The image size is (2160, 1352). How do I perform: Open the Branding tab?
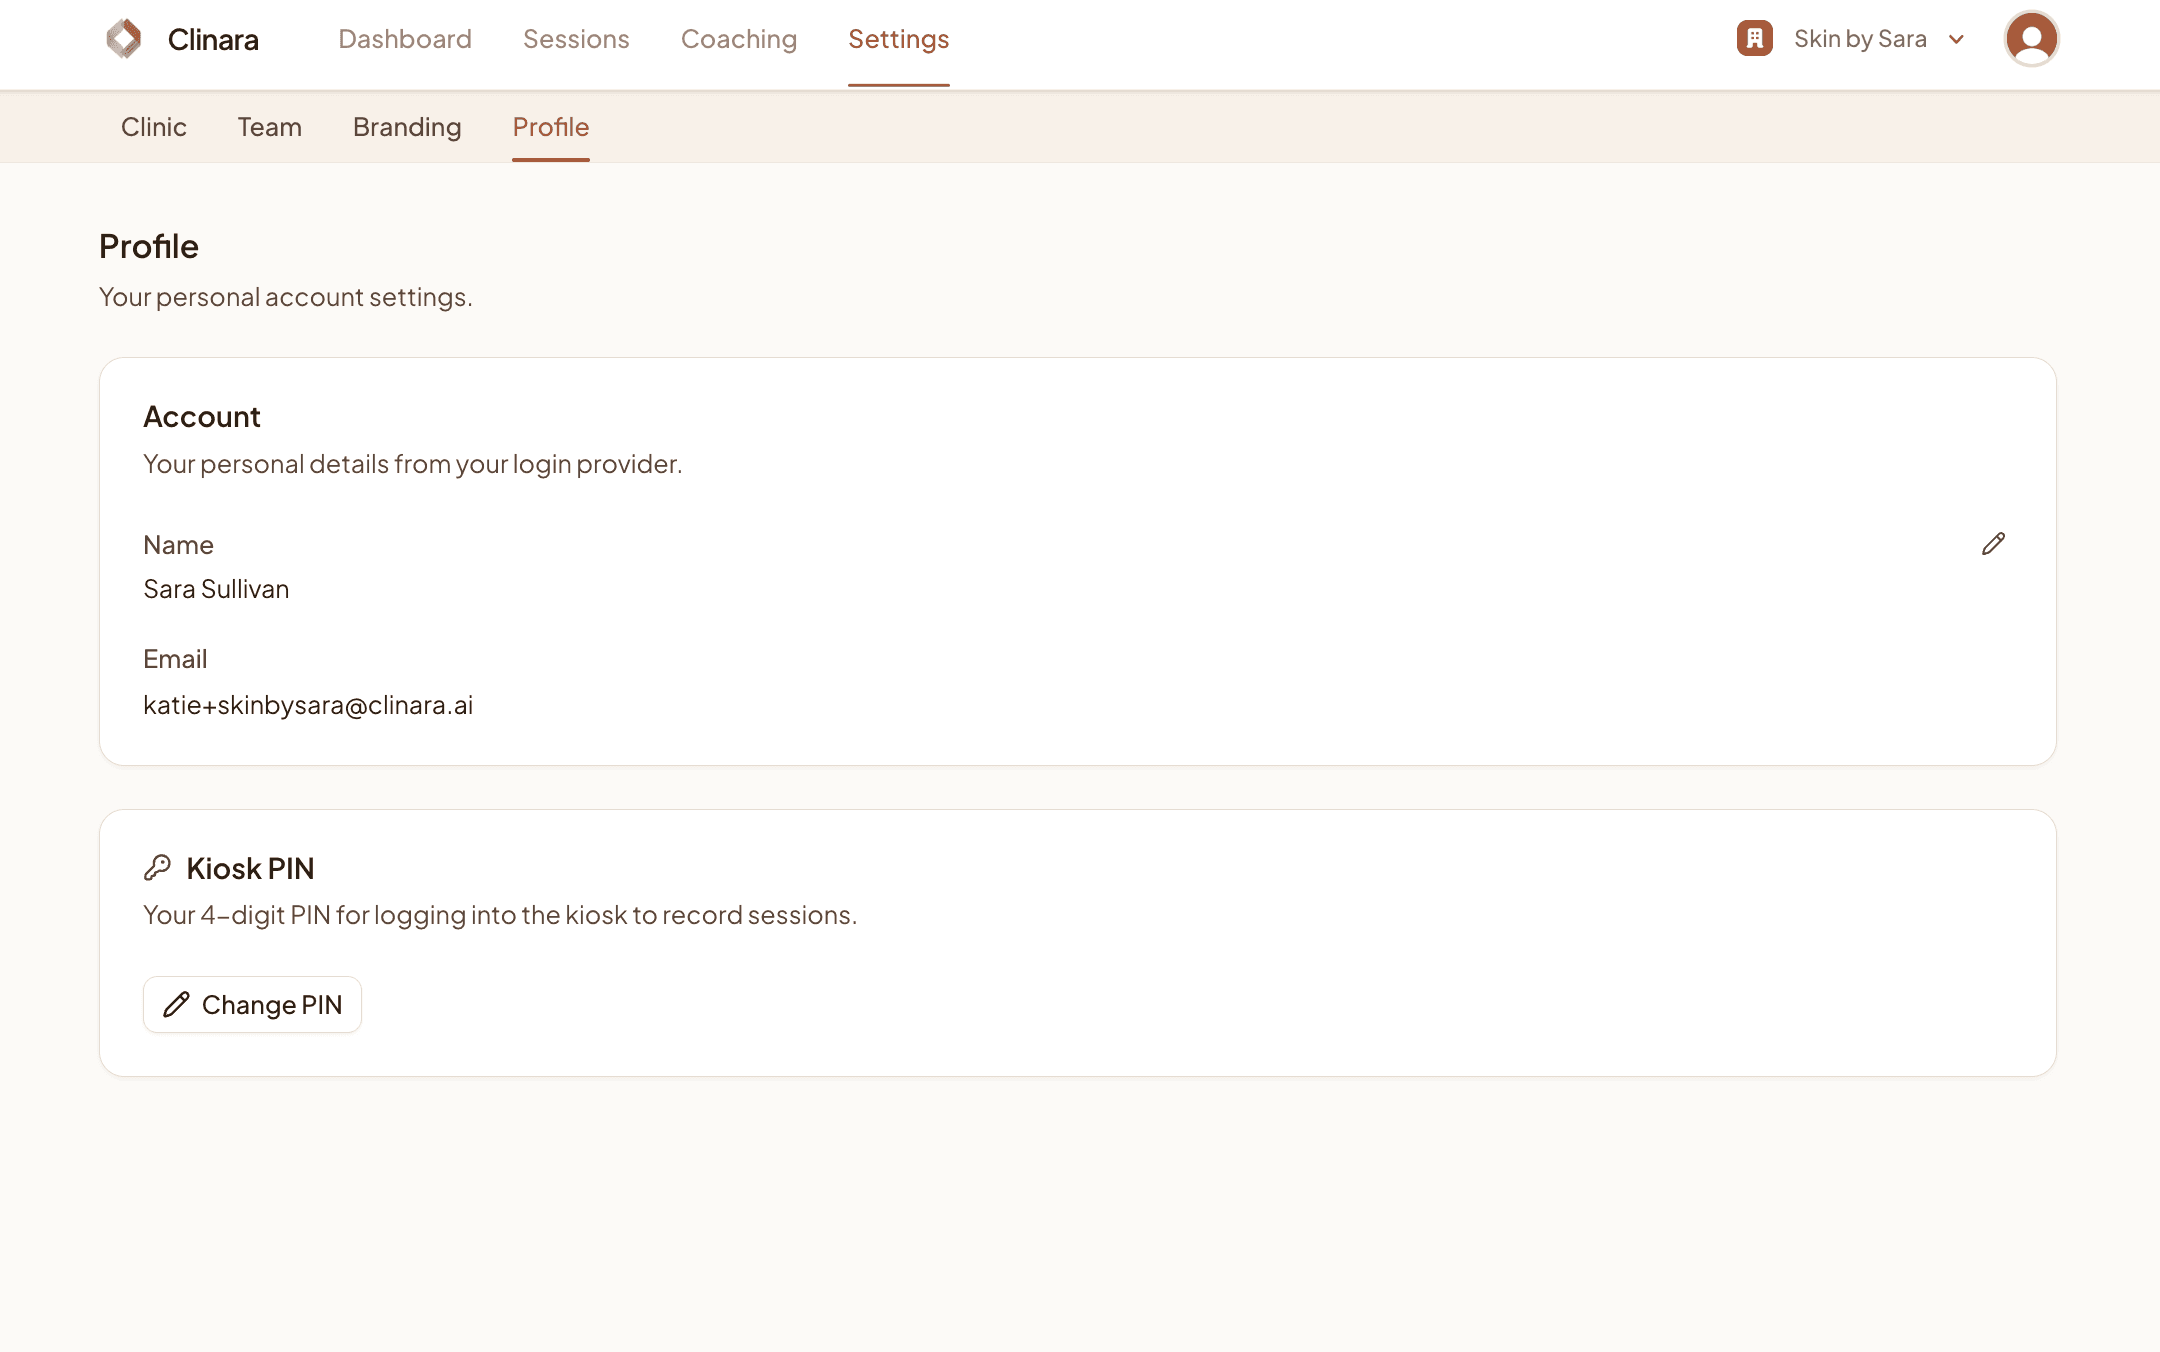coord(407,127)
